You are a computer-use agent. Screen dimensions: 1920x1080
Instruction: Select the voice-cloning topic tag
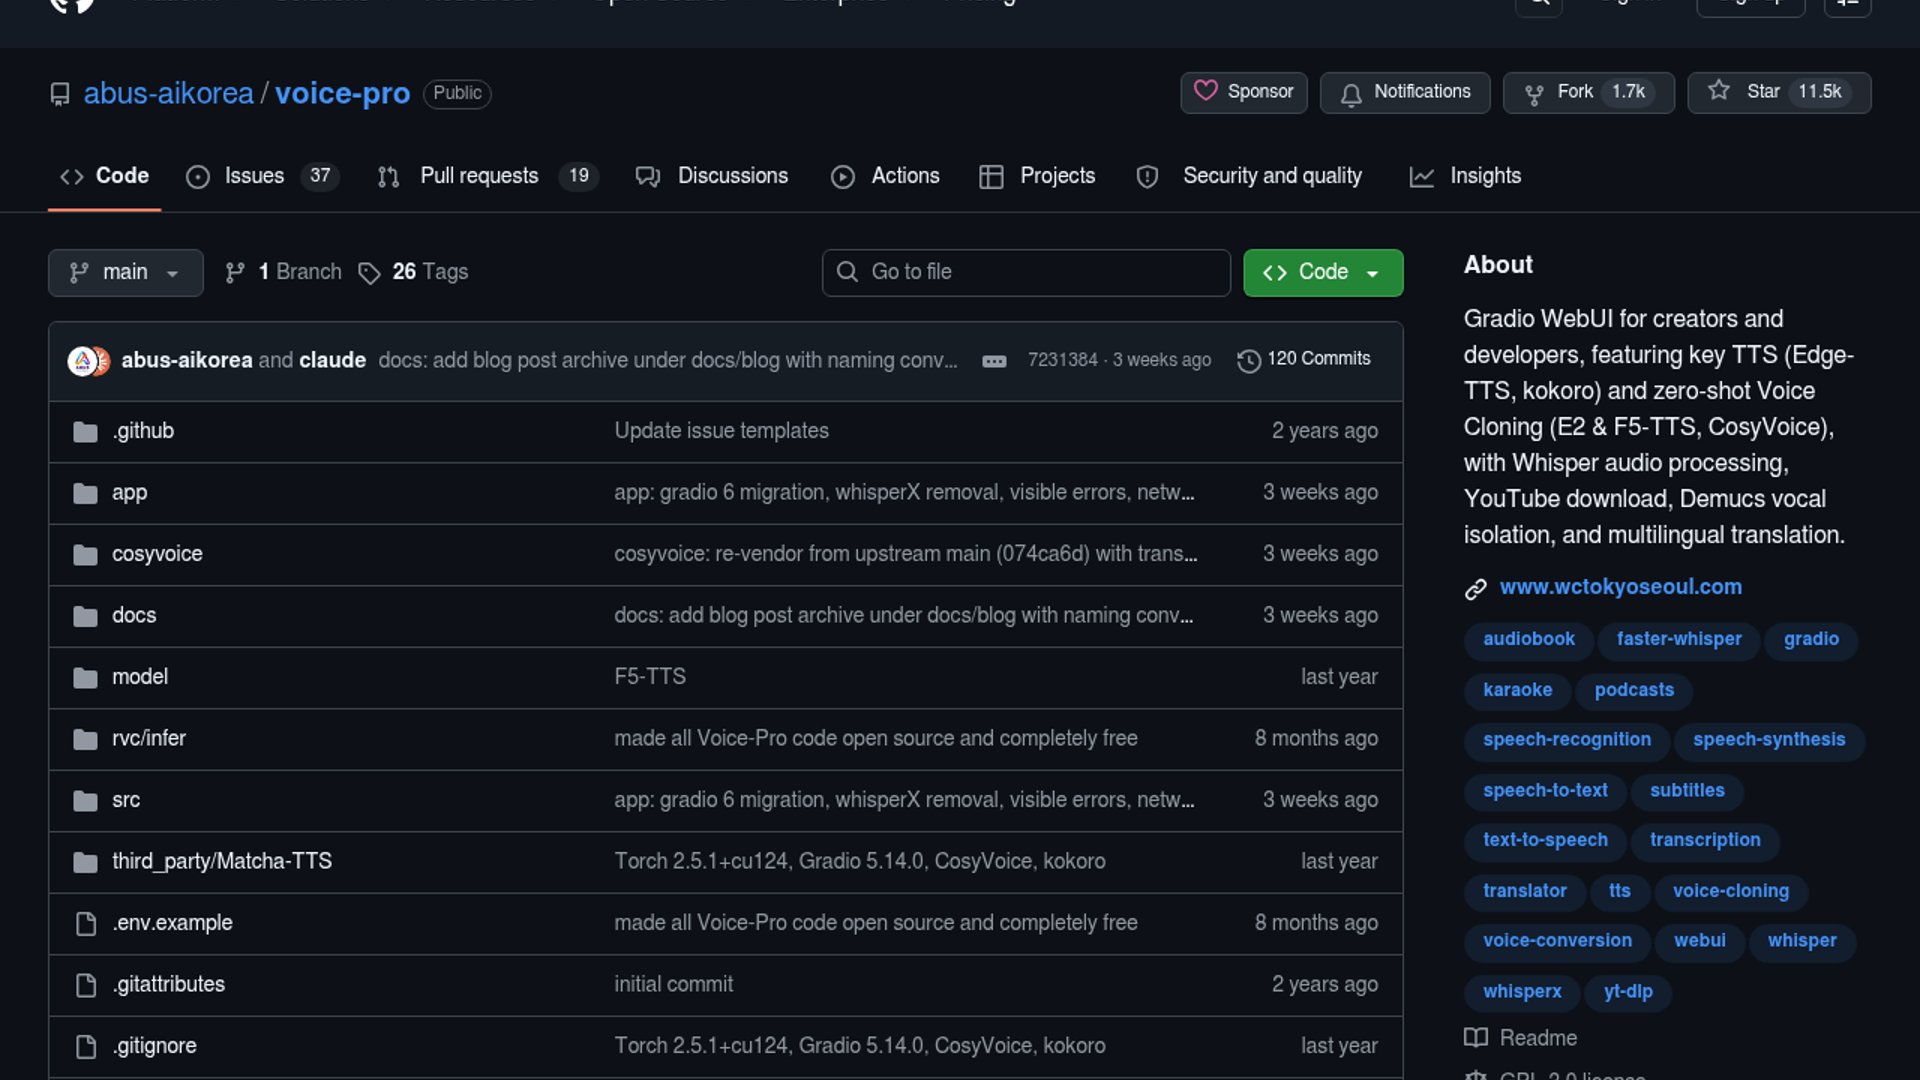tap(1730, 892)
